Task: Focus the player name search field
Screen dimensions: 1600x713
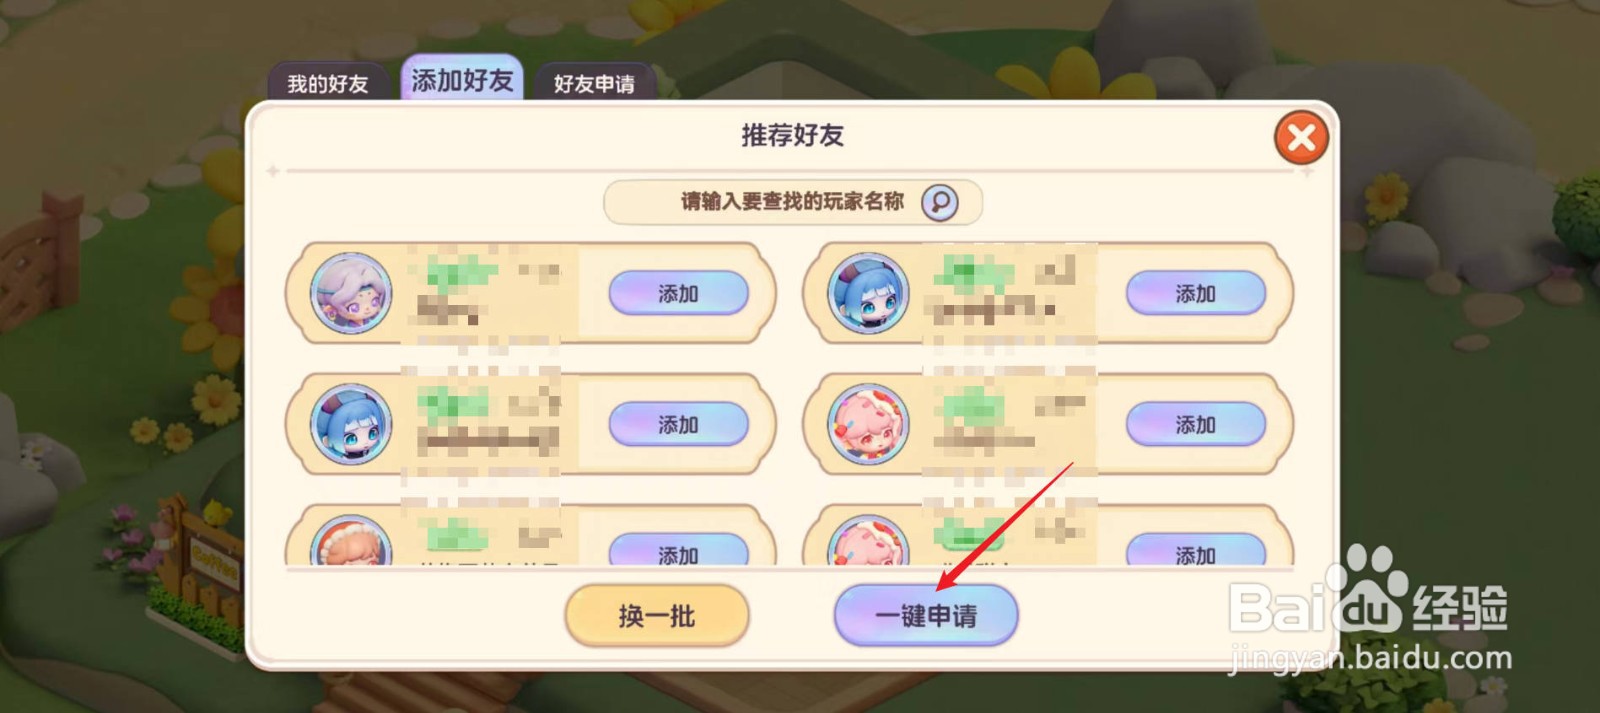Action: click(x=792, y=202)
